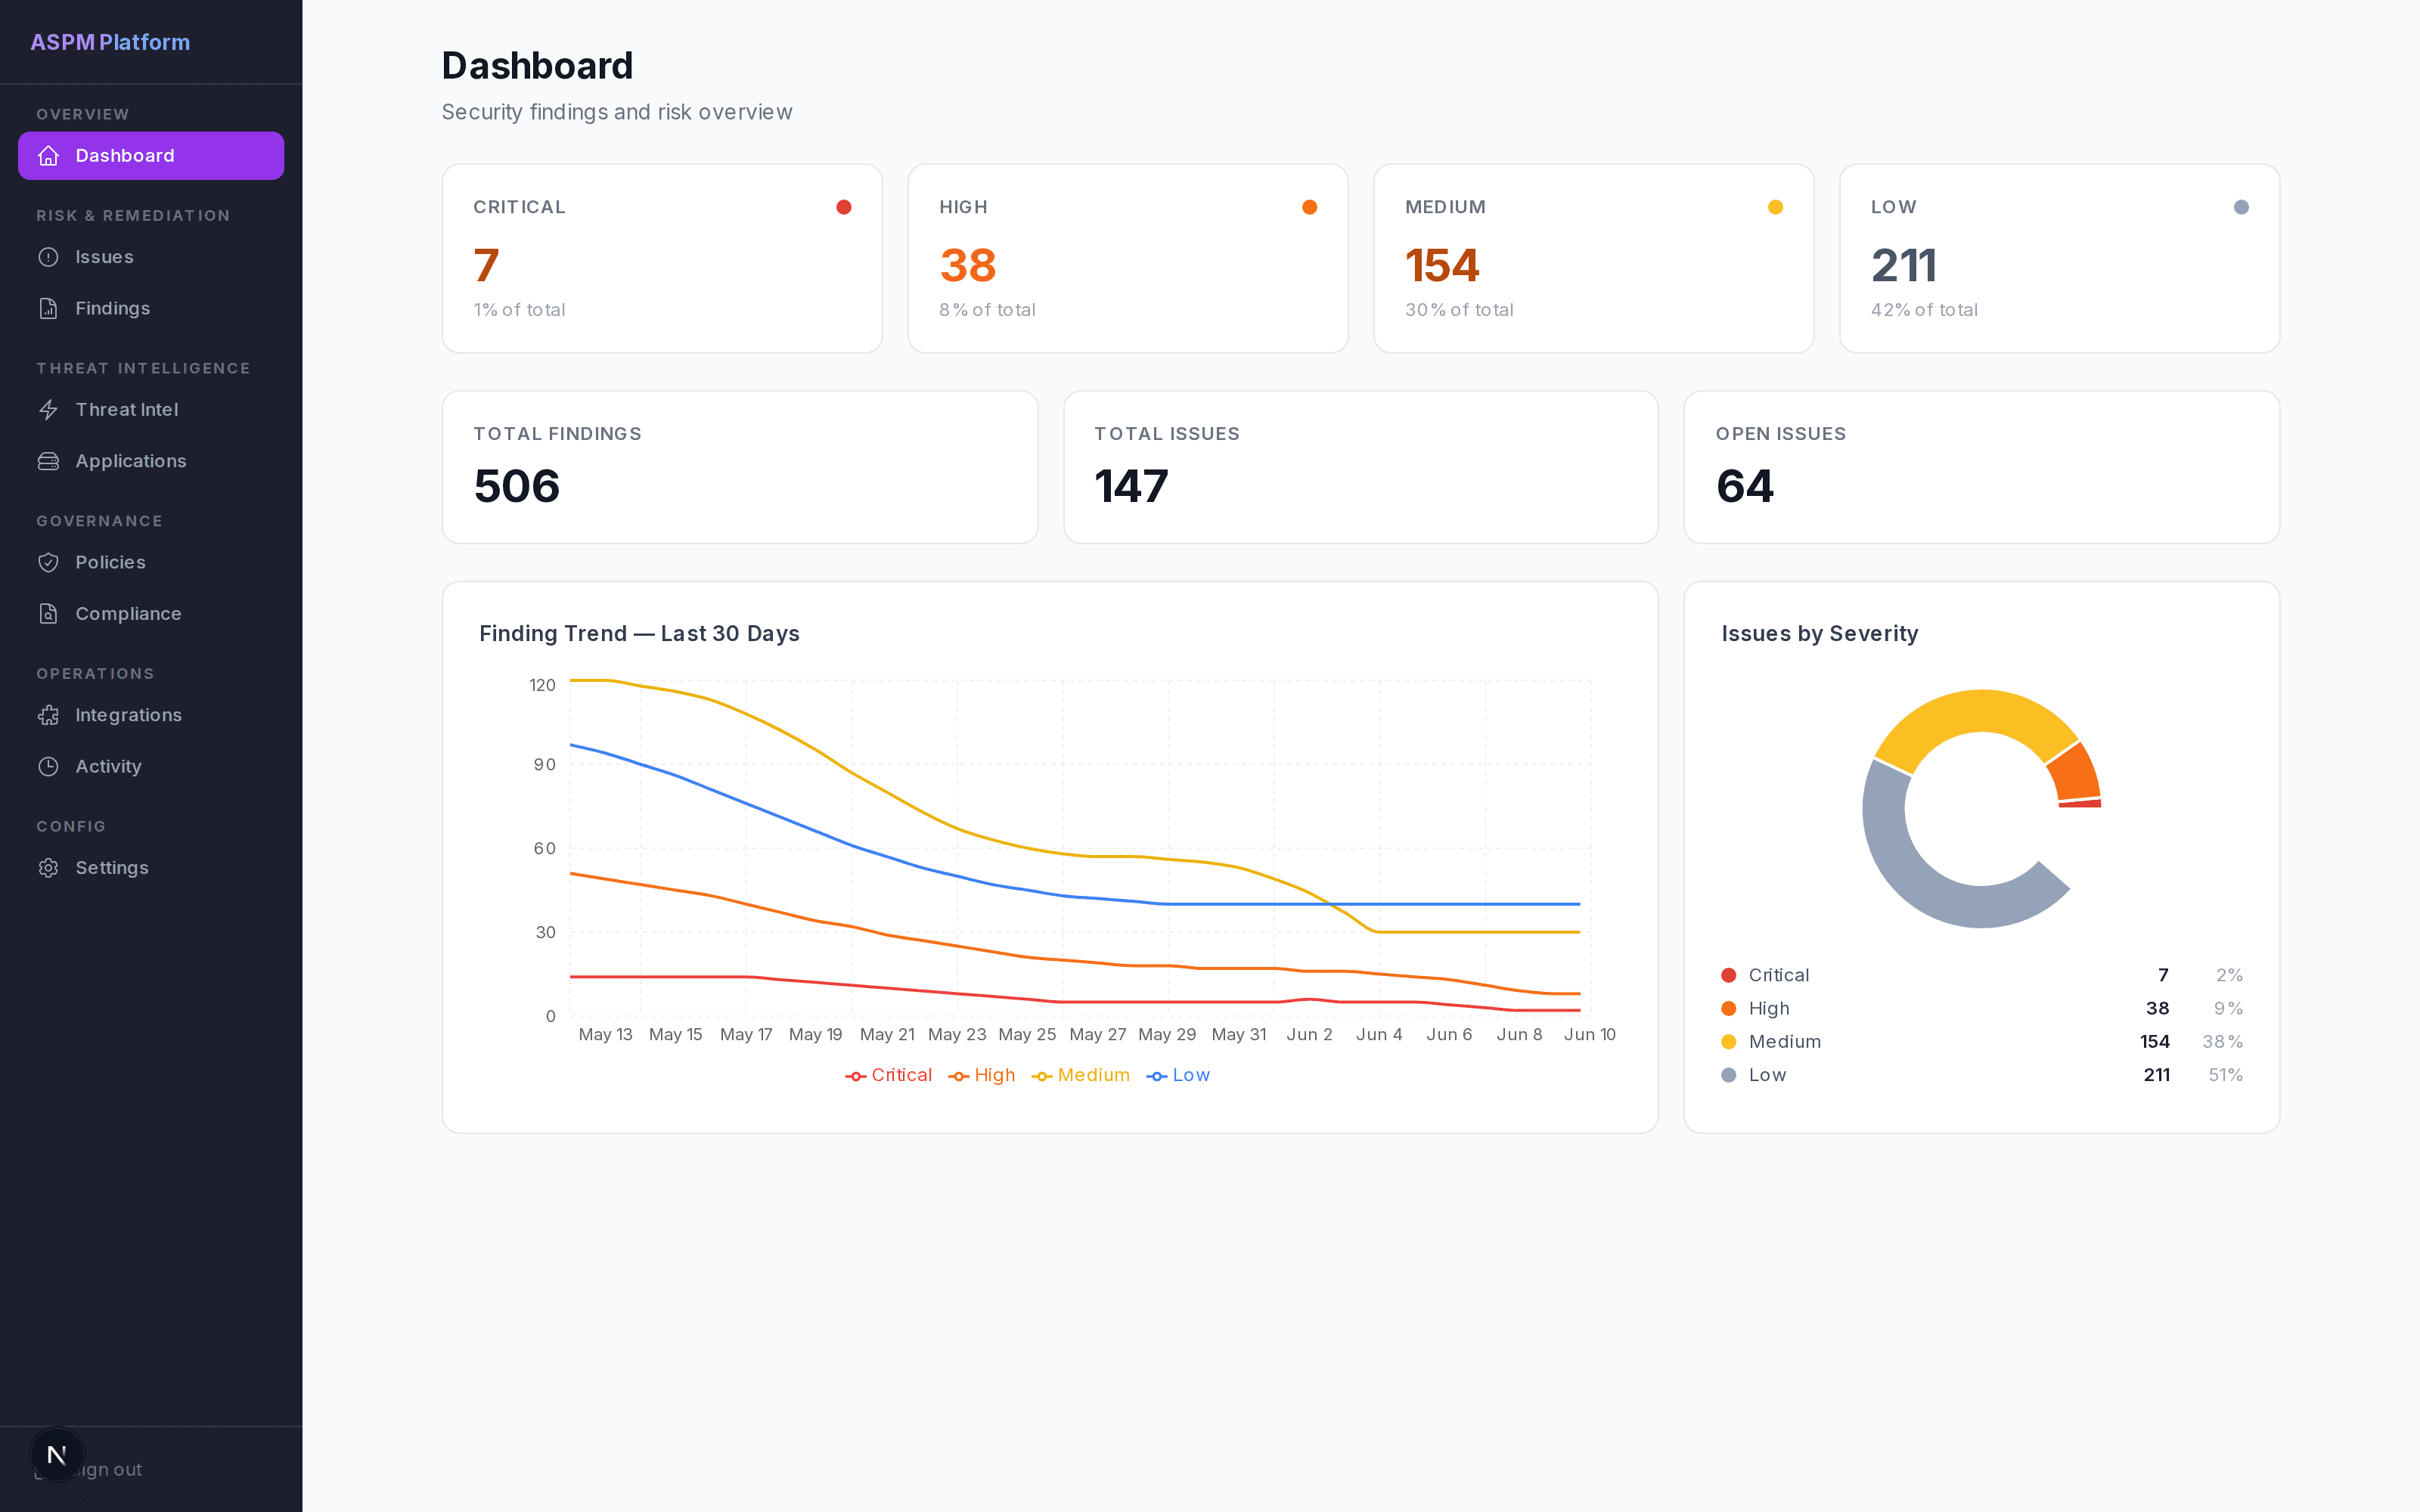This screenshot has height=1512, width=2420.
Task: Click the 51% value in Low row
Action: [2225, 1075]
